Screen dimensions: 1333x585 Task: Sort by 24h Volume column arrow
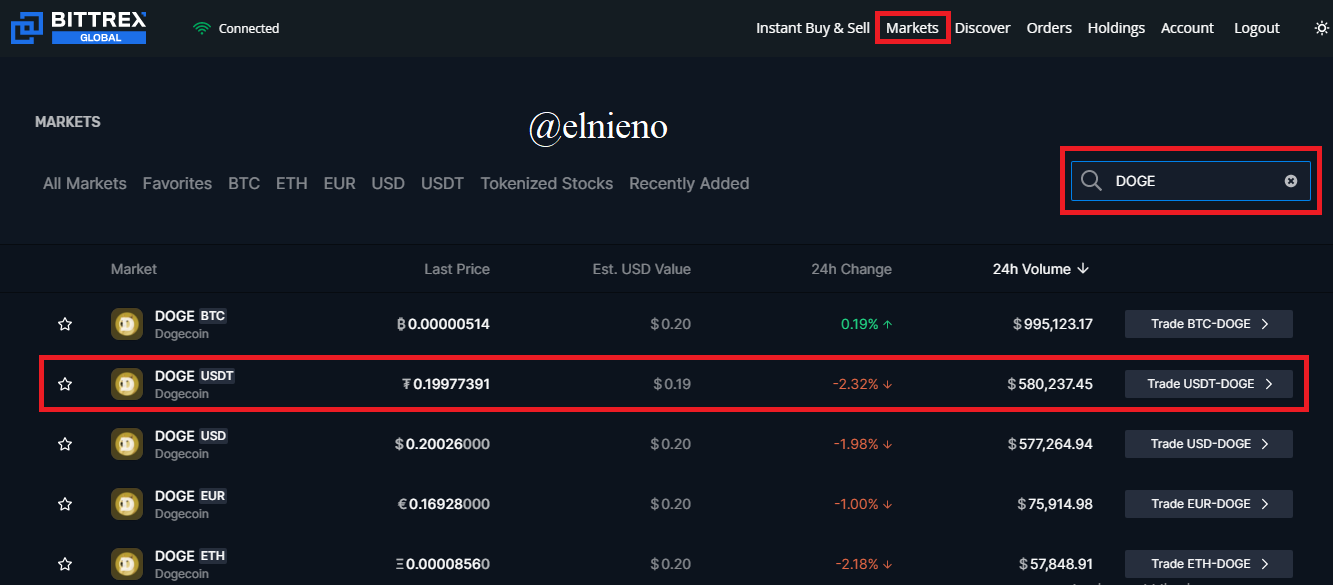1083,269
